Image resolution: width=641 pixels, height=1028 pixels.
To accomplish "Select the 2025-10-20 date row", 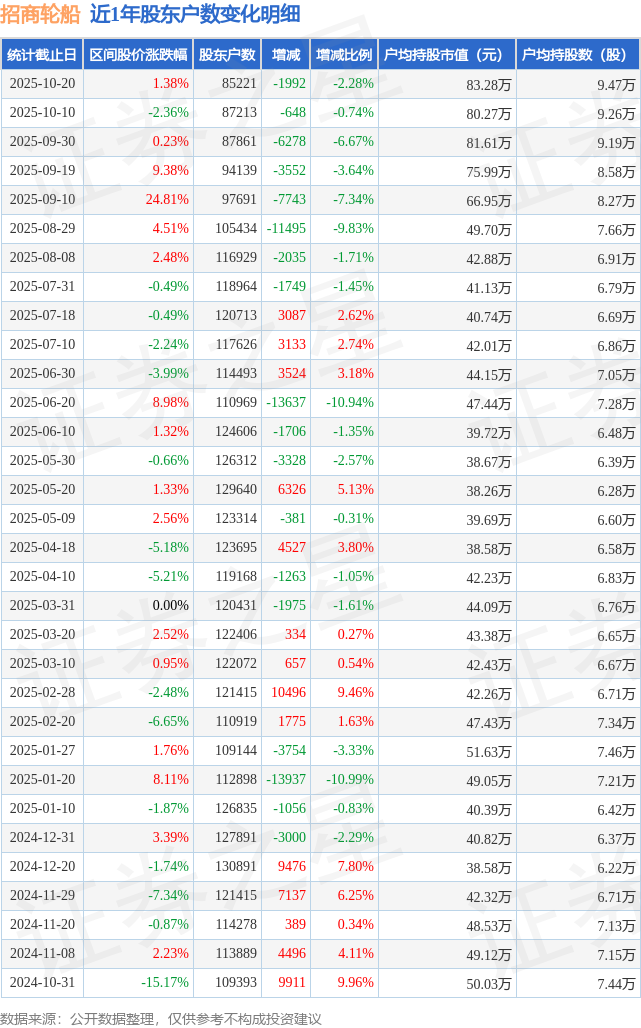I will pyautogui.click(x=42, y=84).
